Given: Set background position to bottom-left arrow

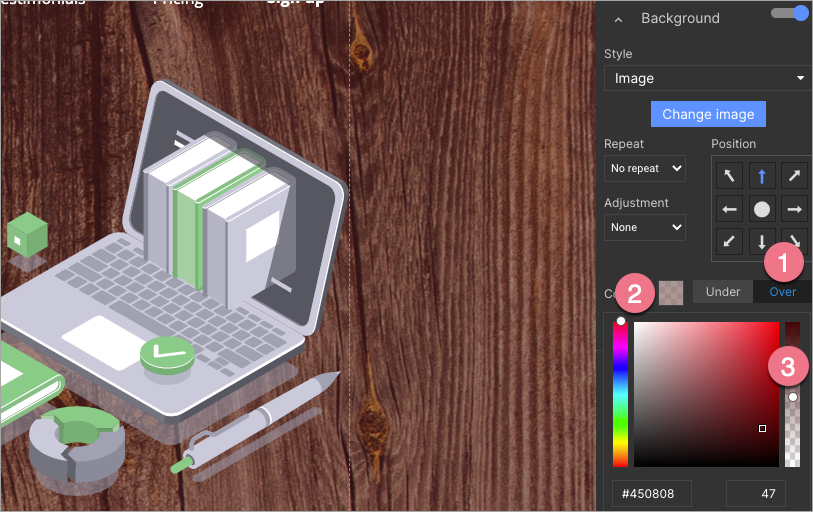Looking at the screenshot, I should 729,241.
